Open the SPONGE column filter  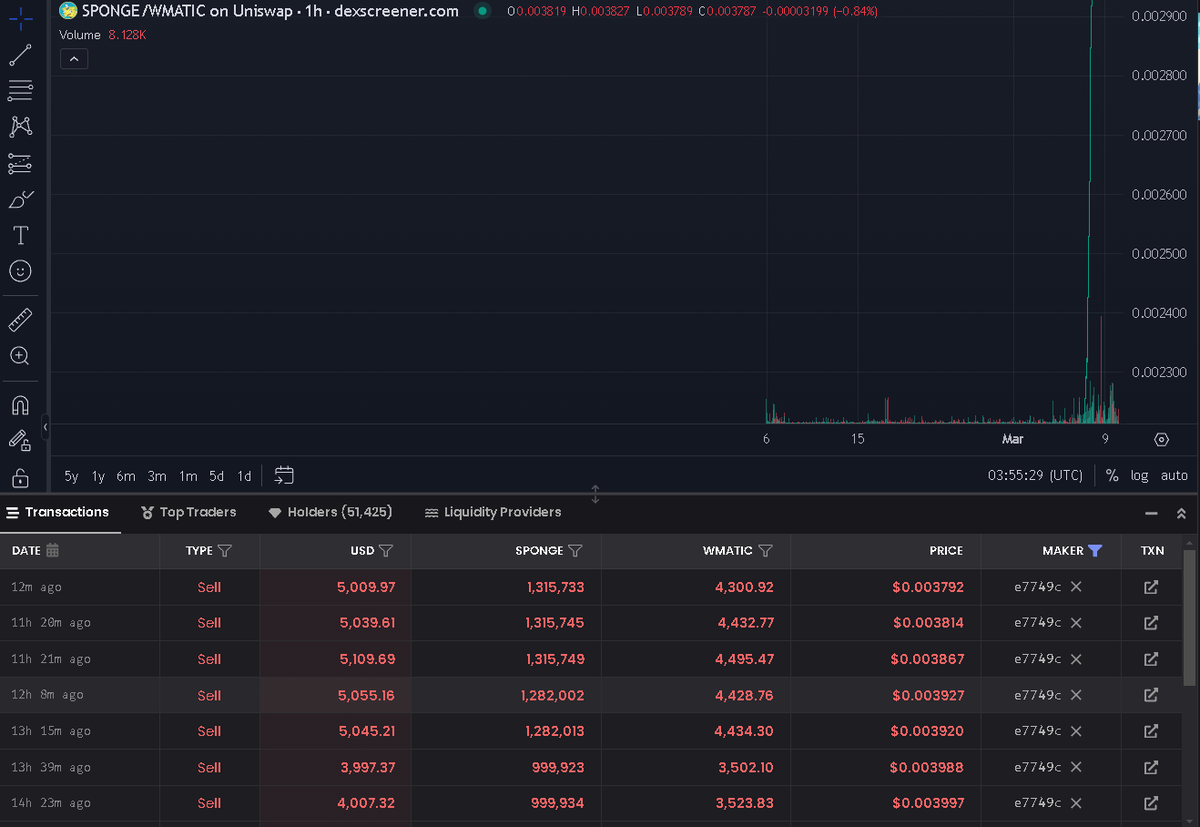click(x=575, y=551)
